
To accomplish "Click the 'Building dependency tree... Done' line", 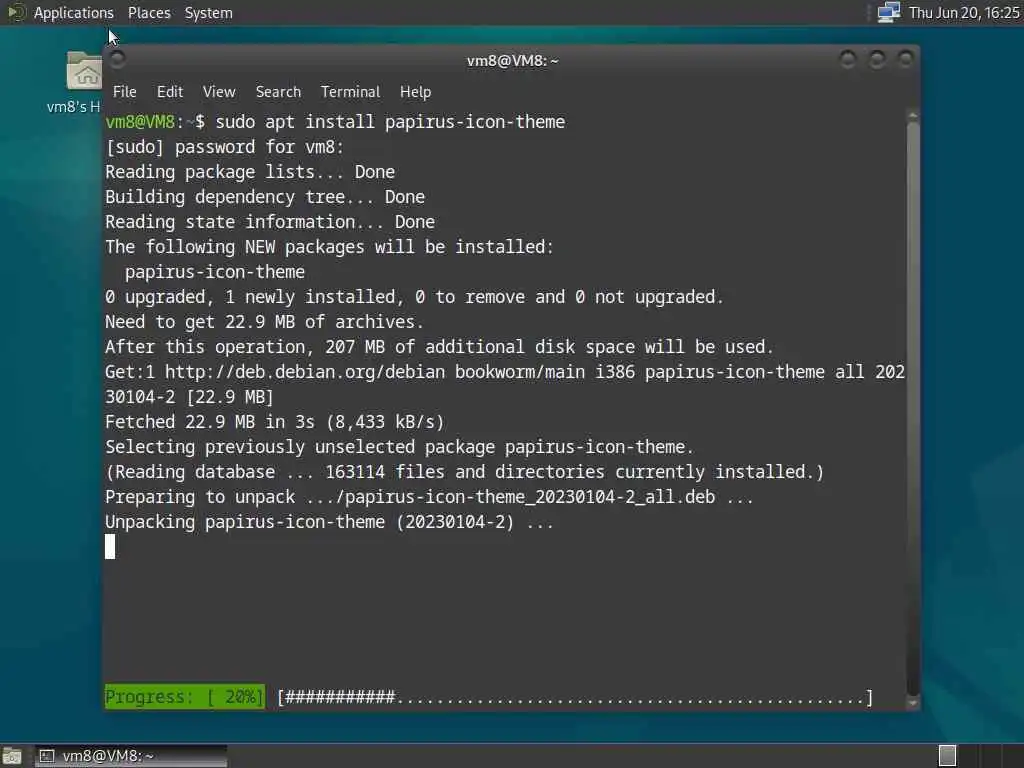I will (x=265, y=197).
